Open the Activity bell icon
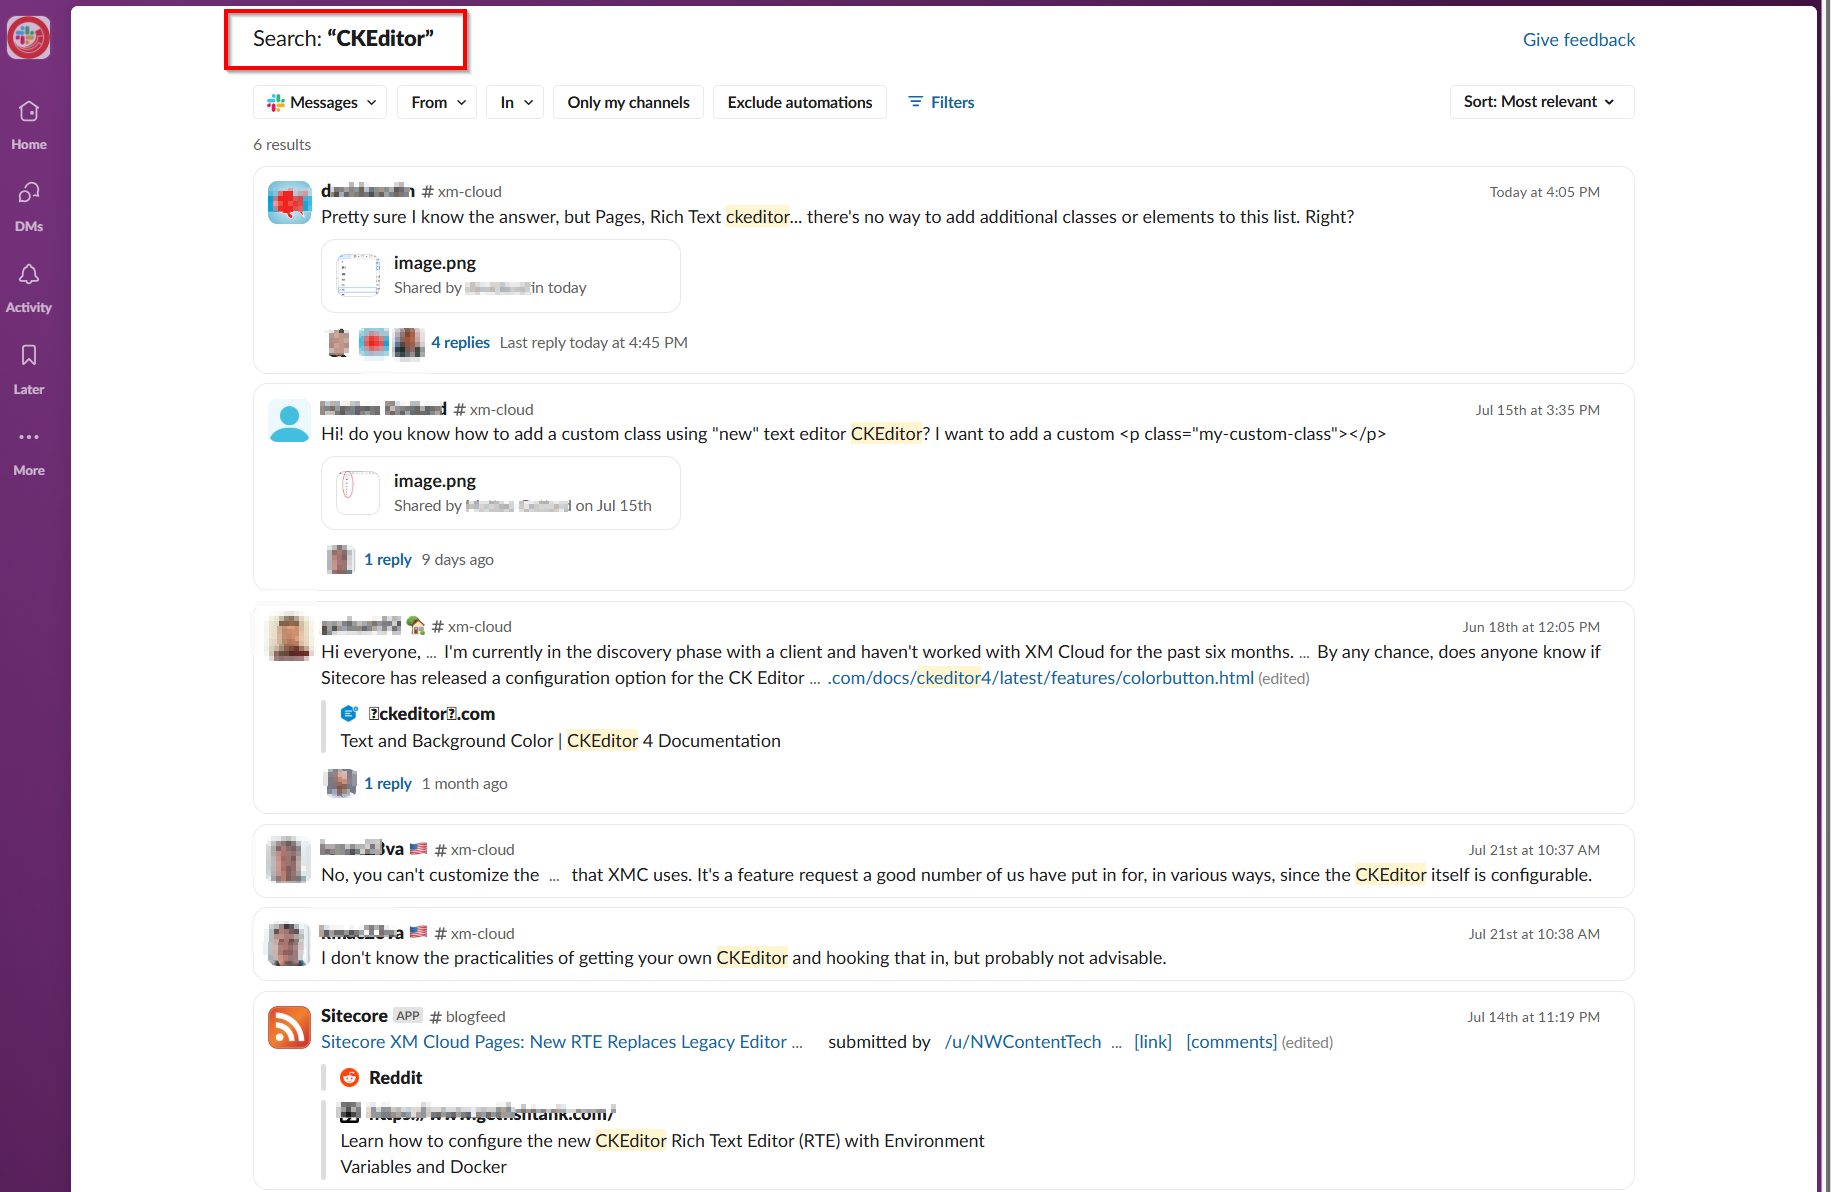The image size is (1831, 1192). pos(29,275)
